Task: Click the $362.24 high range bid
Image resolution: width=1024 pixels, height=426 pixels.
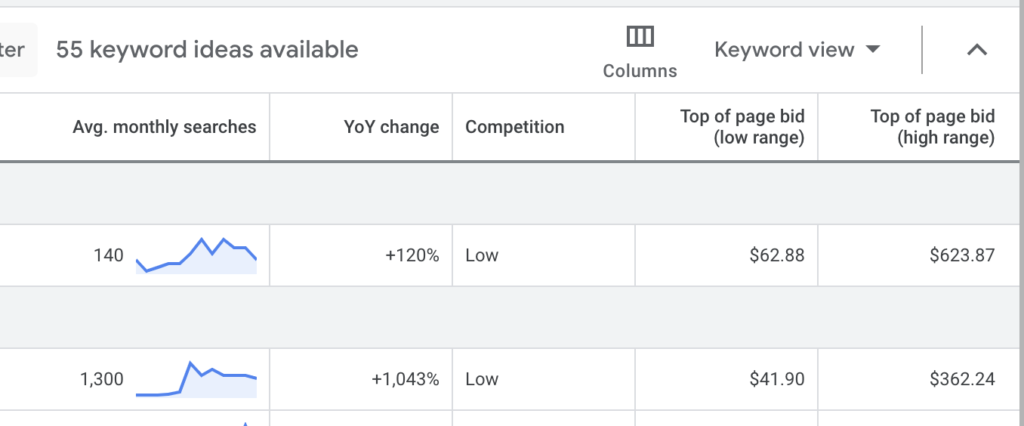Action: pos(962,379)
